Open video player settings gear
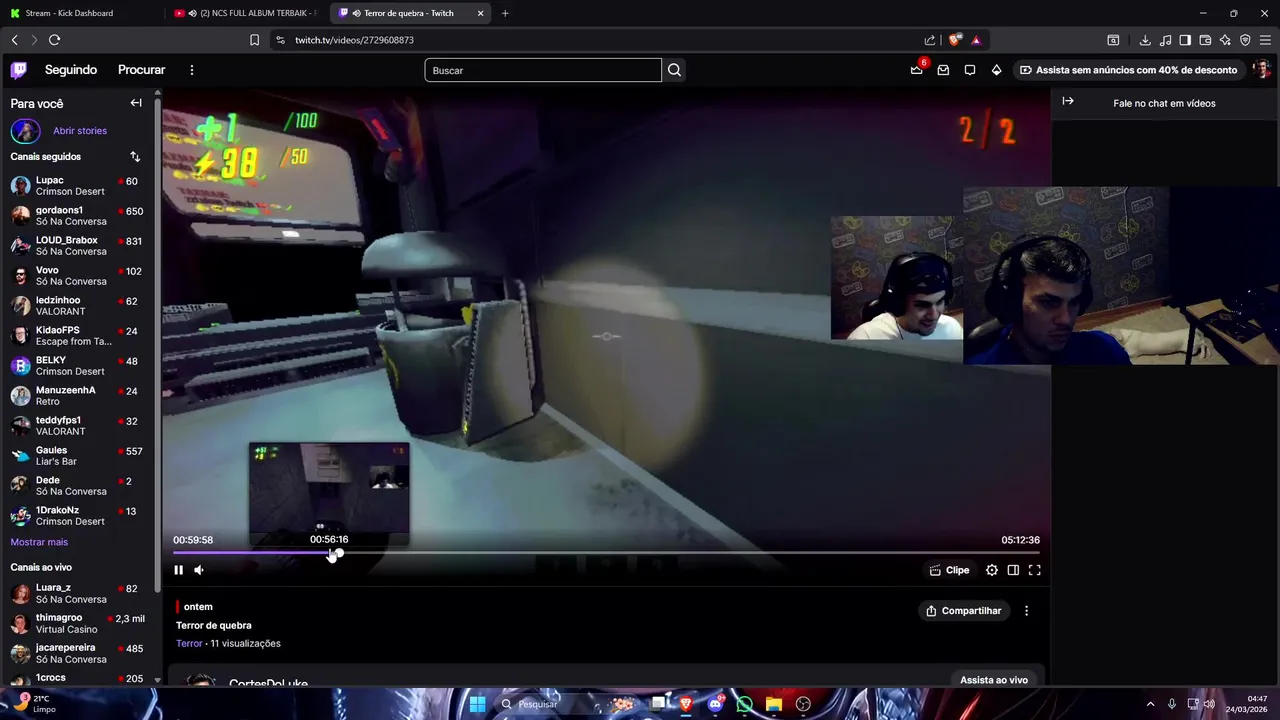1280x720 pixels. point(992,570)
